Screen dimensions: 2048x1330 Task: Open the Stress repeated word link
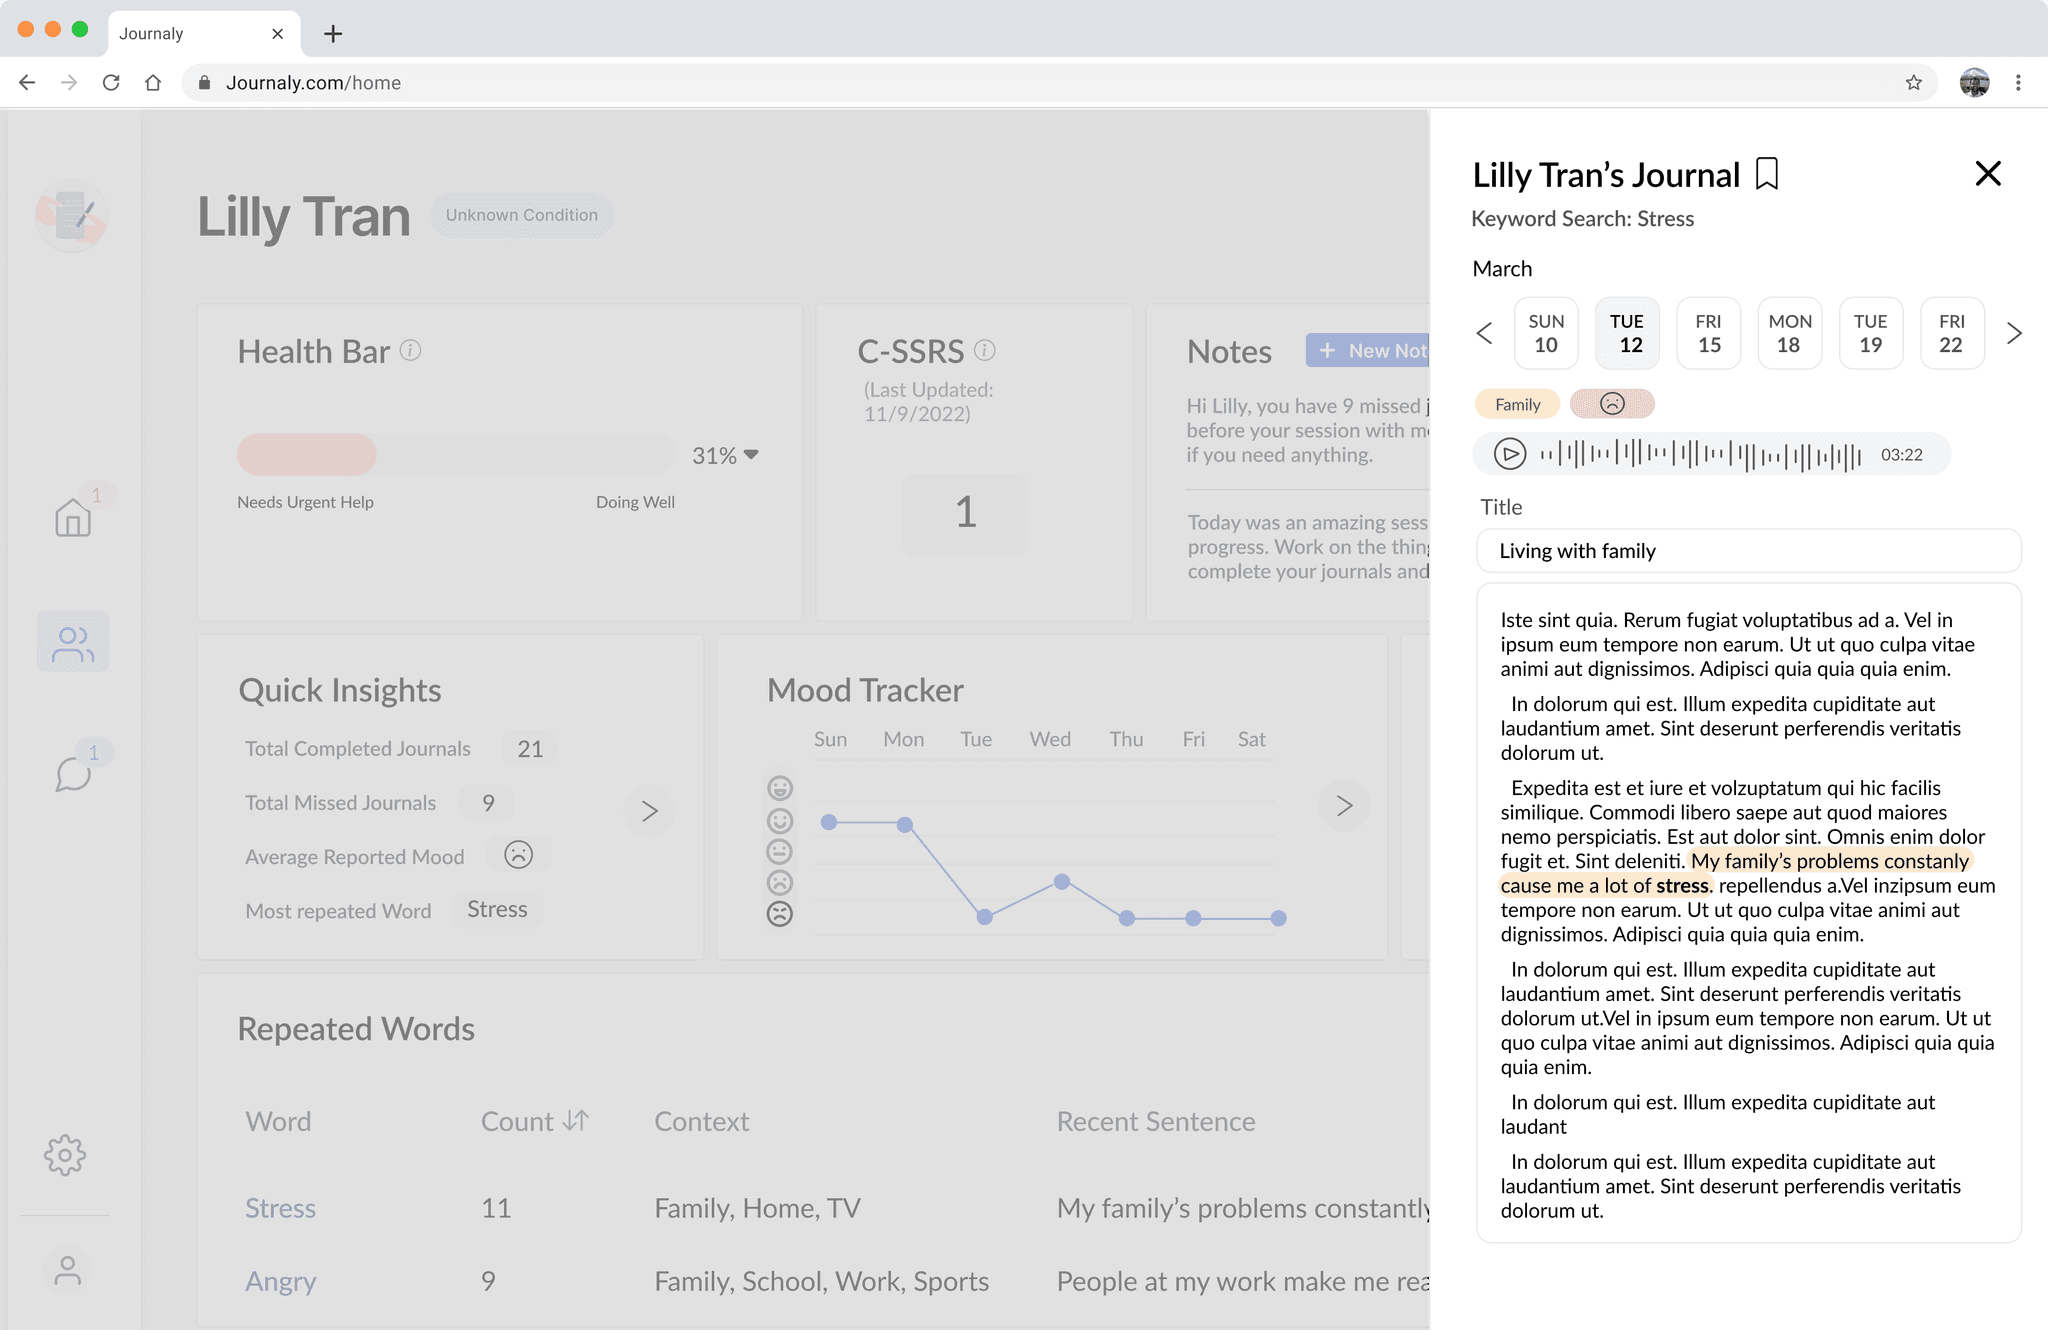coord(280,1208)
